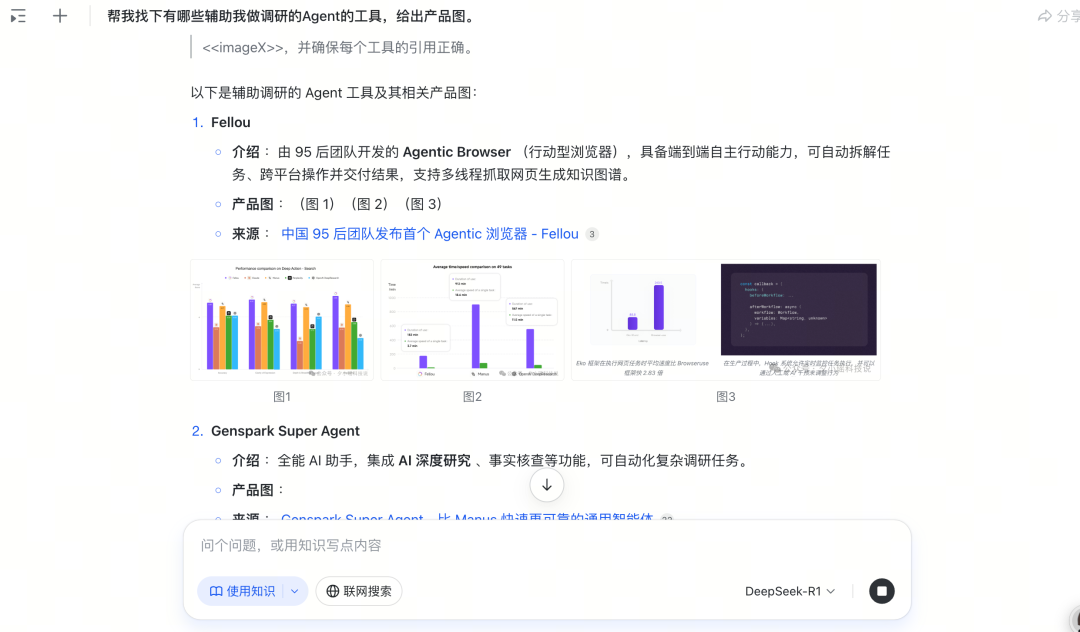Image resolution: width=1080 pixels, height=632 pixels.
Task: Toggle 联网搜索 web search
Action: pyautogui.click(x=359, y=591)
